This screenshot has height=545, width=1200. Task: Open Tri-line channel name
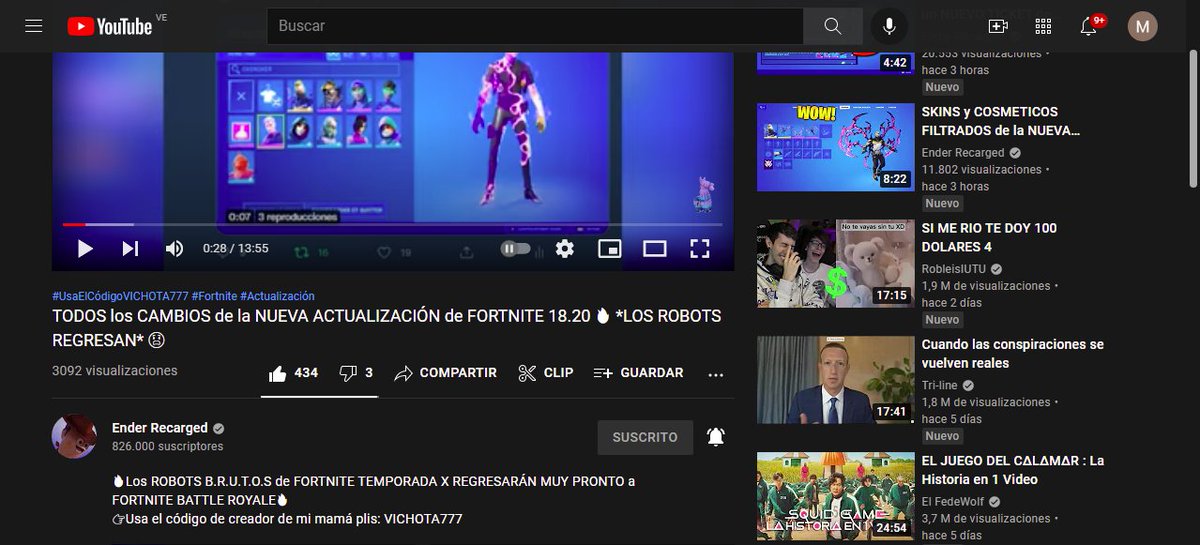pos(939,385)
